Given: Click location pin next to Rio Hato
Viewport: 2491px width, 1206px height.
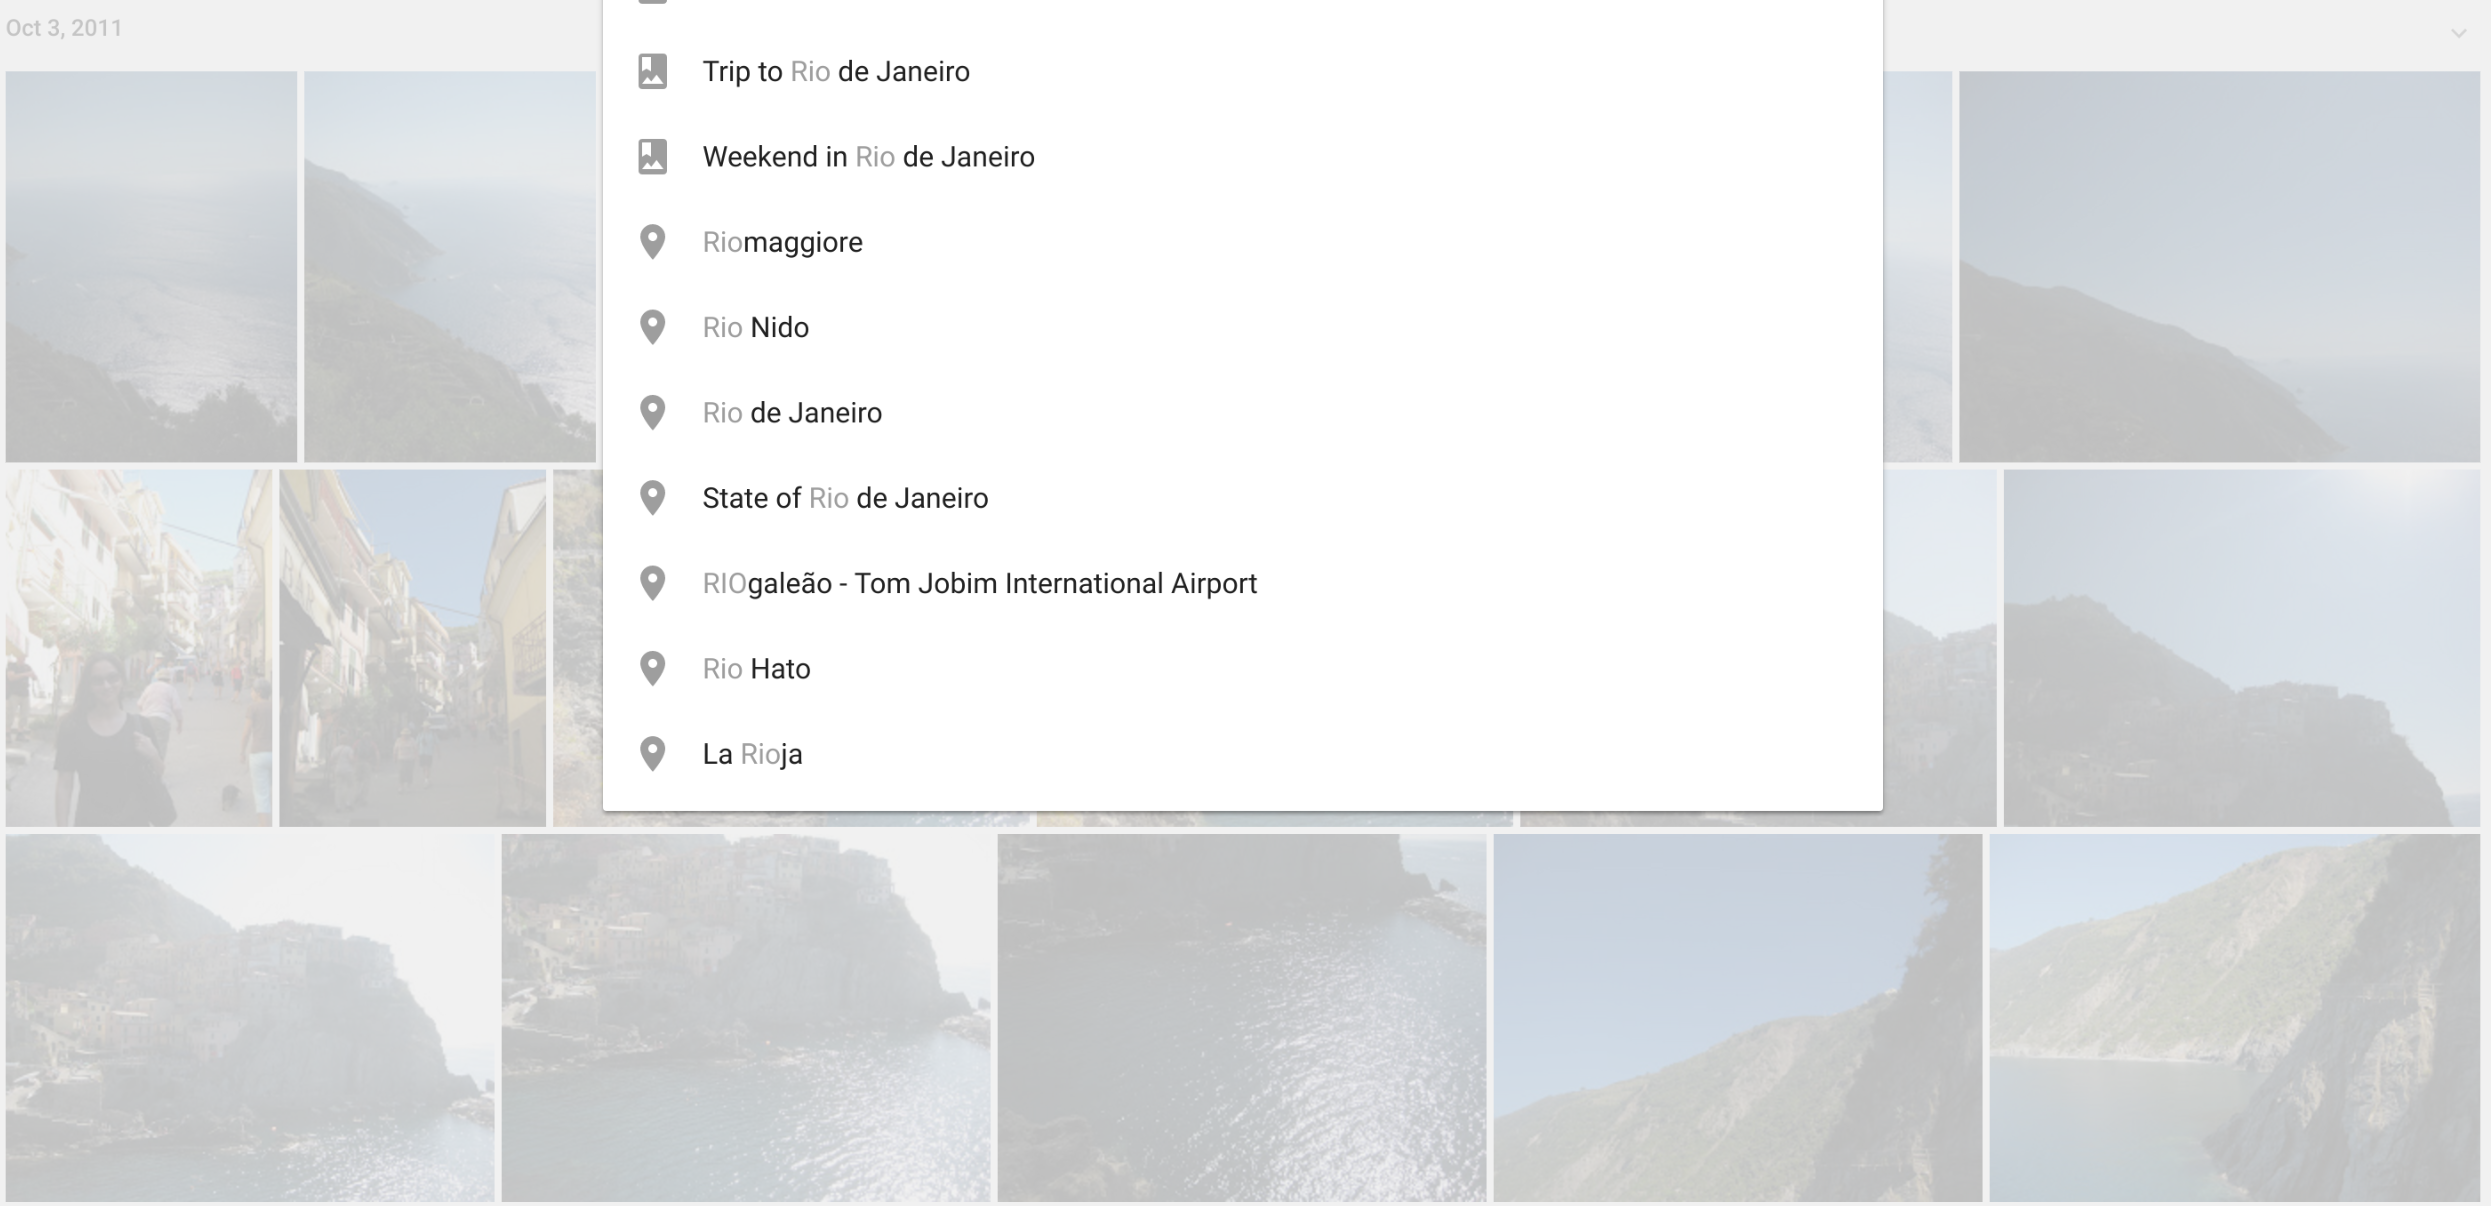Looking at the screenshot, I should (652, 668).
